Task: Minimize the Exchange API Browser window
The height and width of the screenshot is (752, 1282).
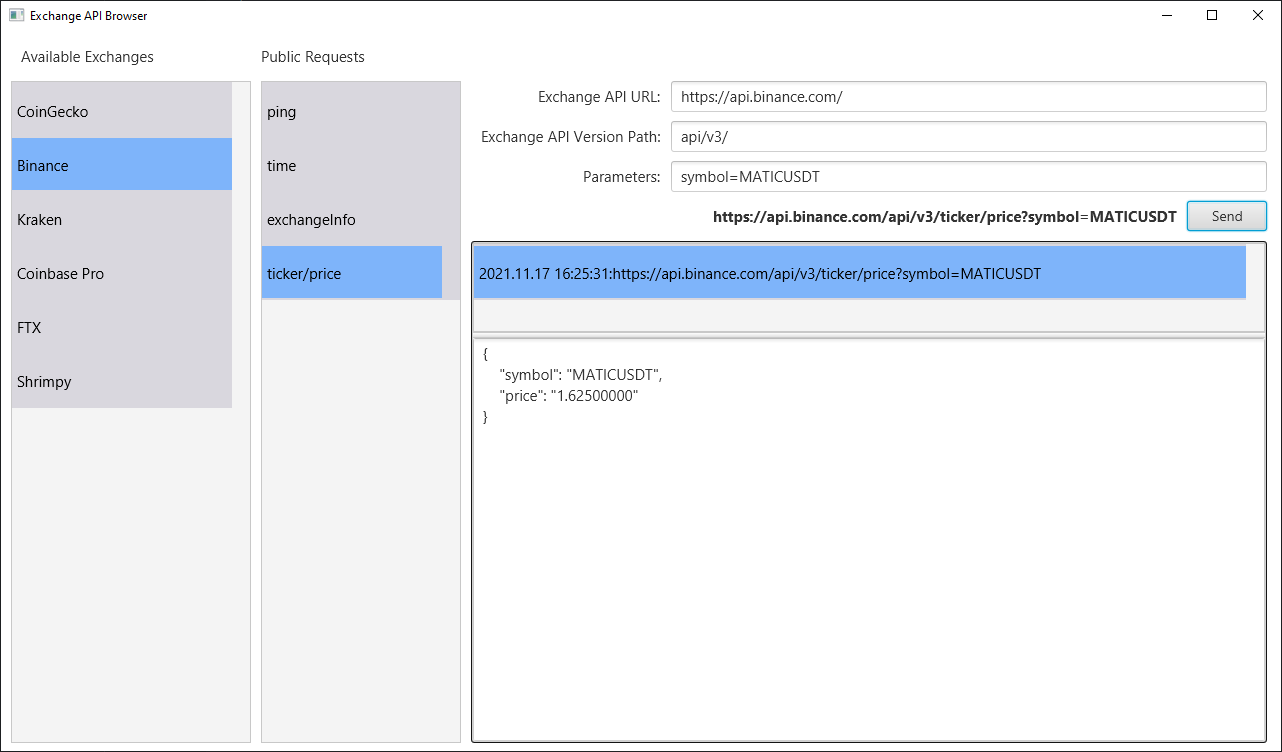Action: coord(1166,15)
